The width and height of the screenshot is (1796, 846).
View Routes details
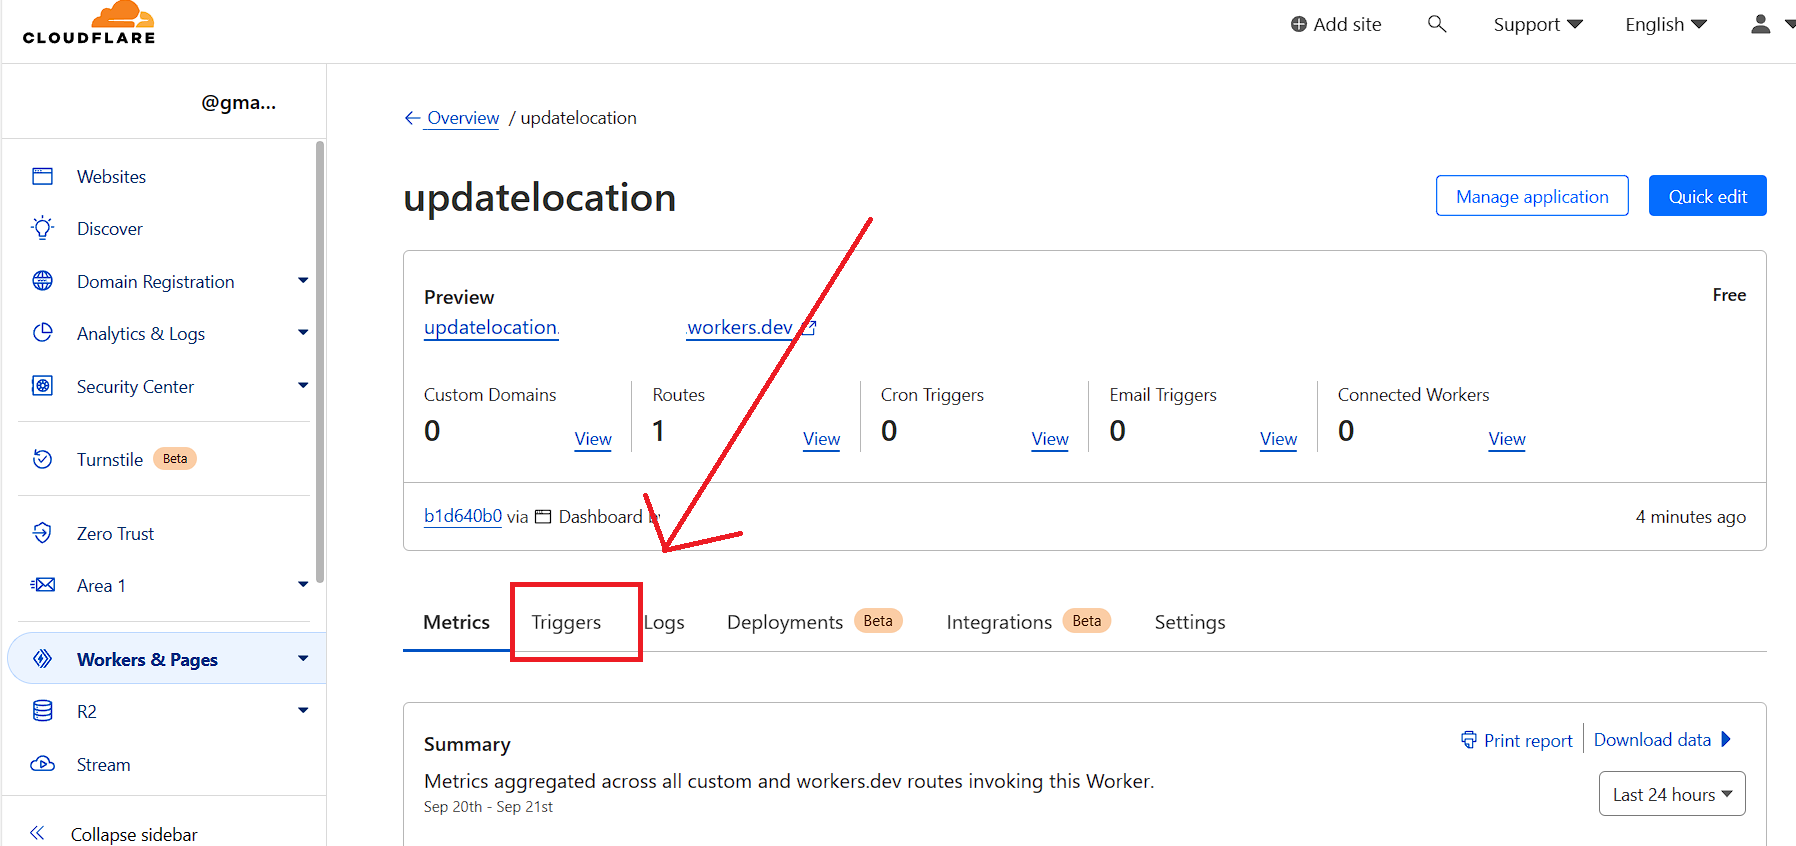[x=821, y=439]
